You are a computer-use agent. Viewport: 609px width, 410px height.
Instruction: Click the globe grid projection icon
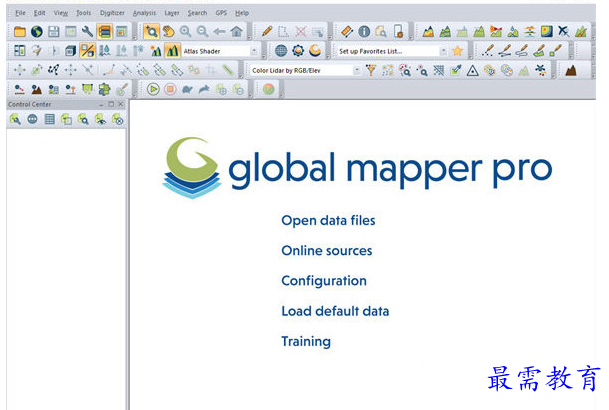click(x=281, y=50)
